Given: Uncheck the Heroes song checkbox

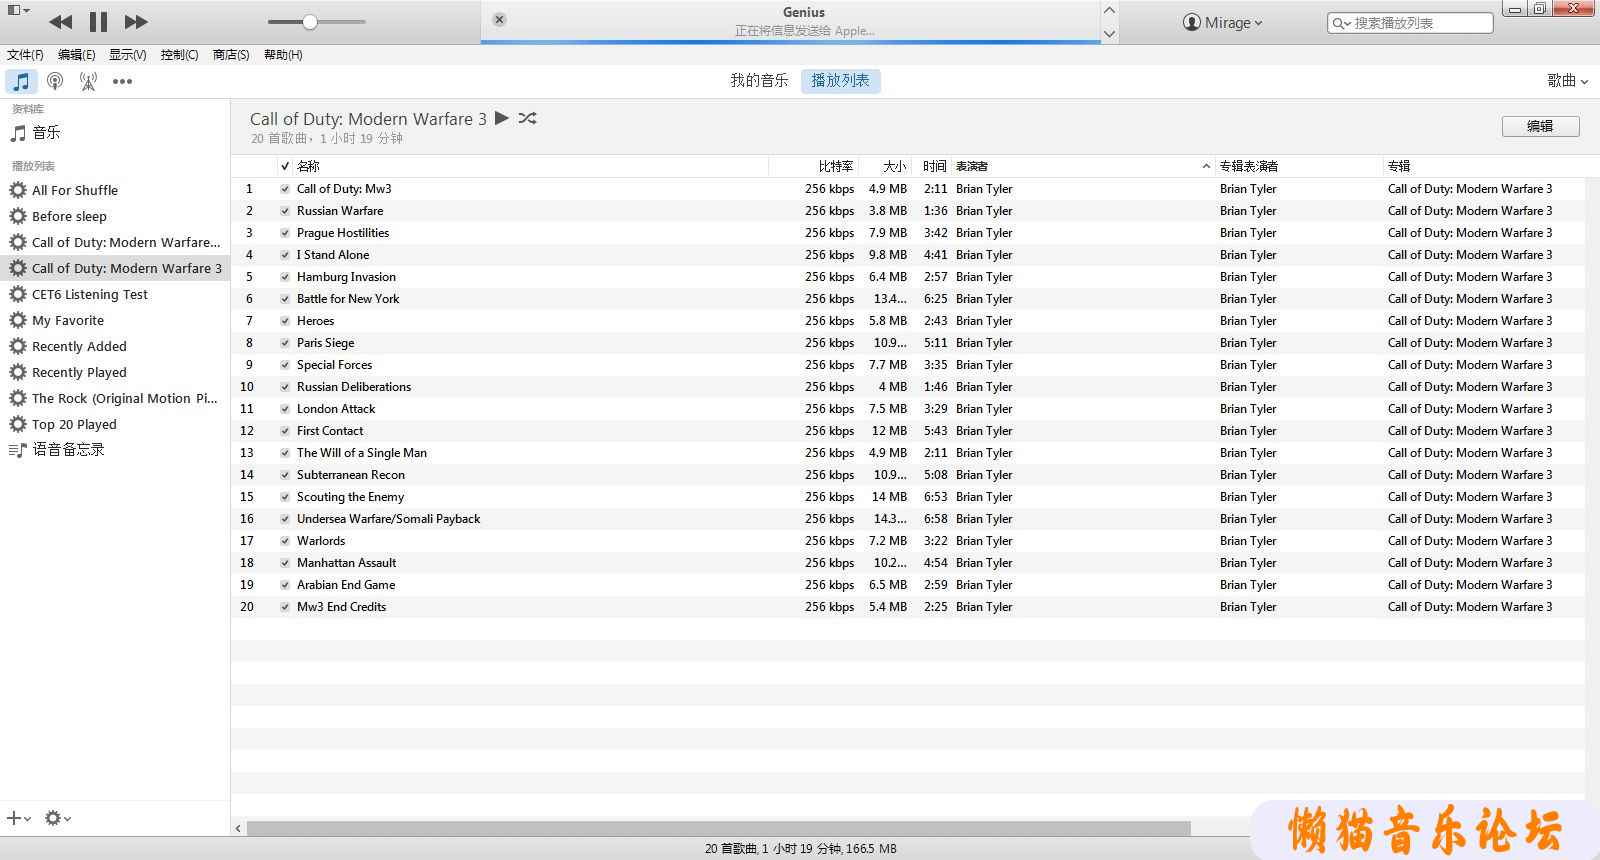Looking at the screenshot, I should pyautogui.click(x=285, y=321).
